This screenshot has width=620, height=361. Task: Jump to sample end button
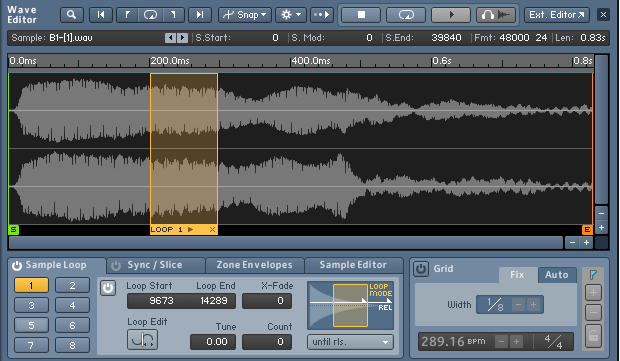pos(200,15)
